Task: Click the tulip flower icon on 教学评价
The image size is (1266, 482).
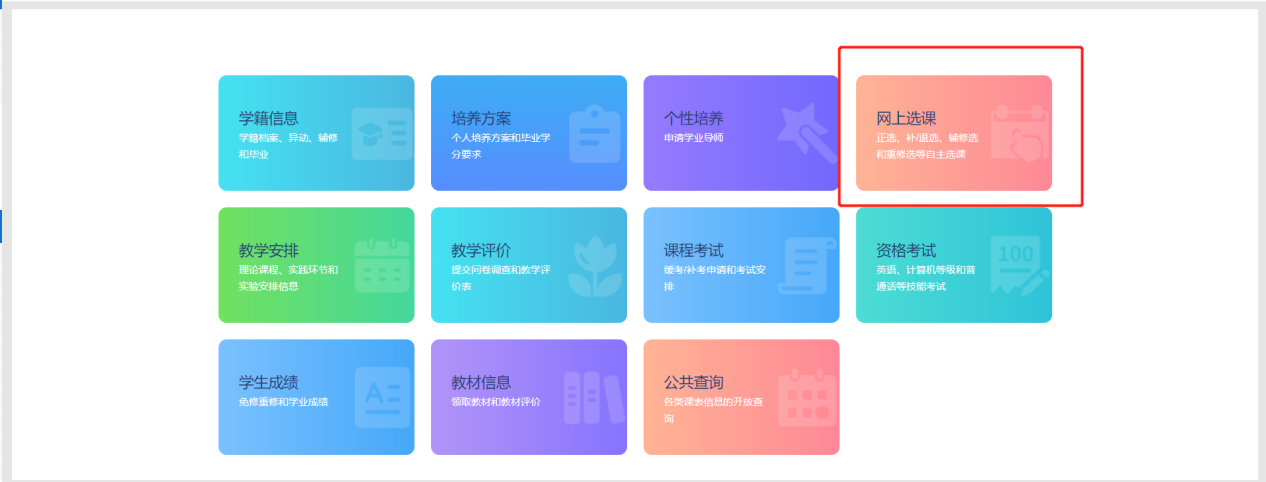Action: click(594, 266)
